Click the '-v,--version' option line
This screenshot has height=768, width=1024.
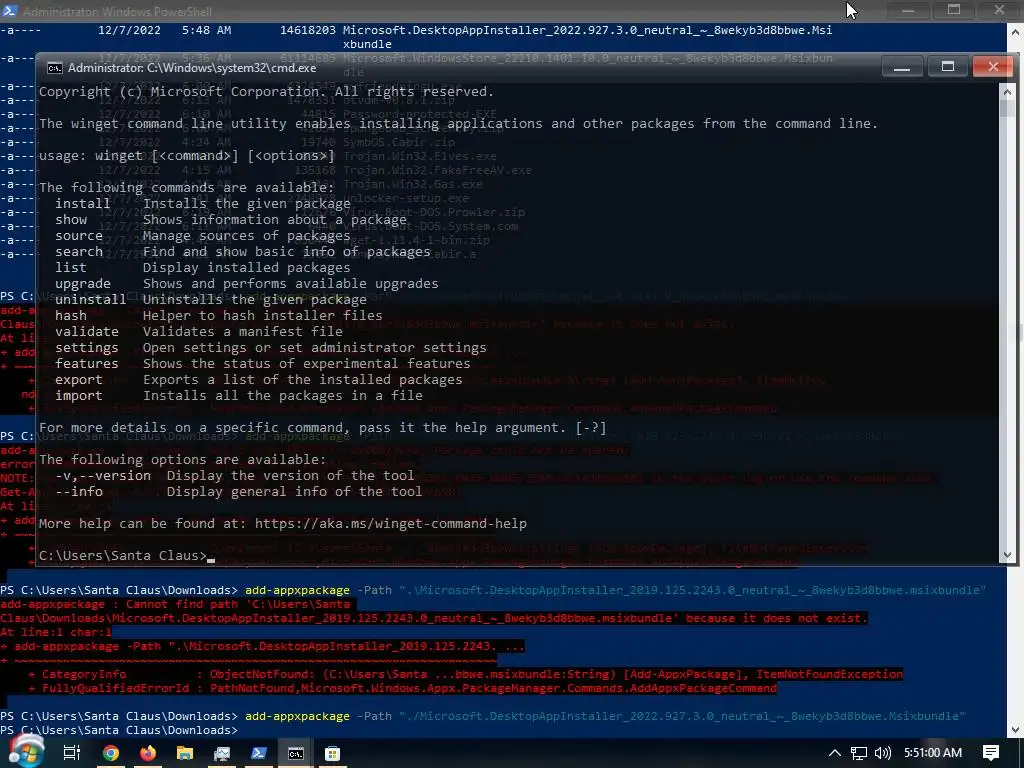(235, 475)
